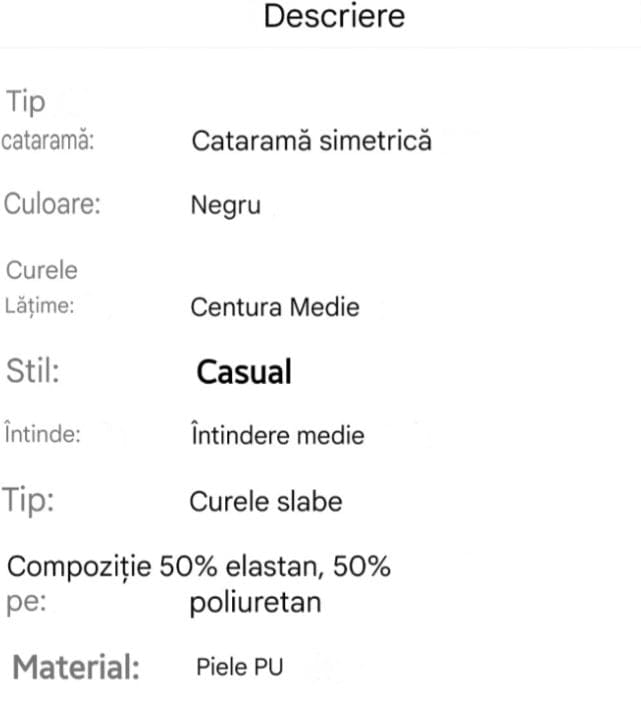The height and width of the screenshot is (710, 641).
Task: Click the word poliuretan
Action: coord(255,603)
